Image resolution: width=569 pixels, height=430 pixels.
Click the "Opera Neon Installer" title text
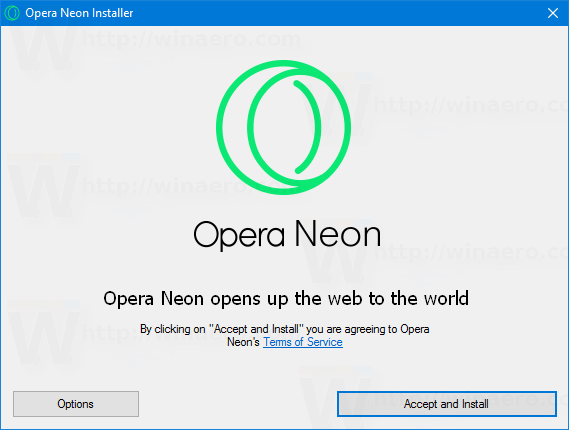click(79, 13)
